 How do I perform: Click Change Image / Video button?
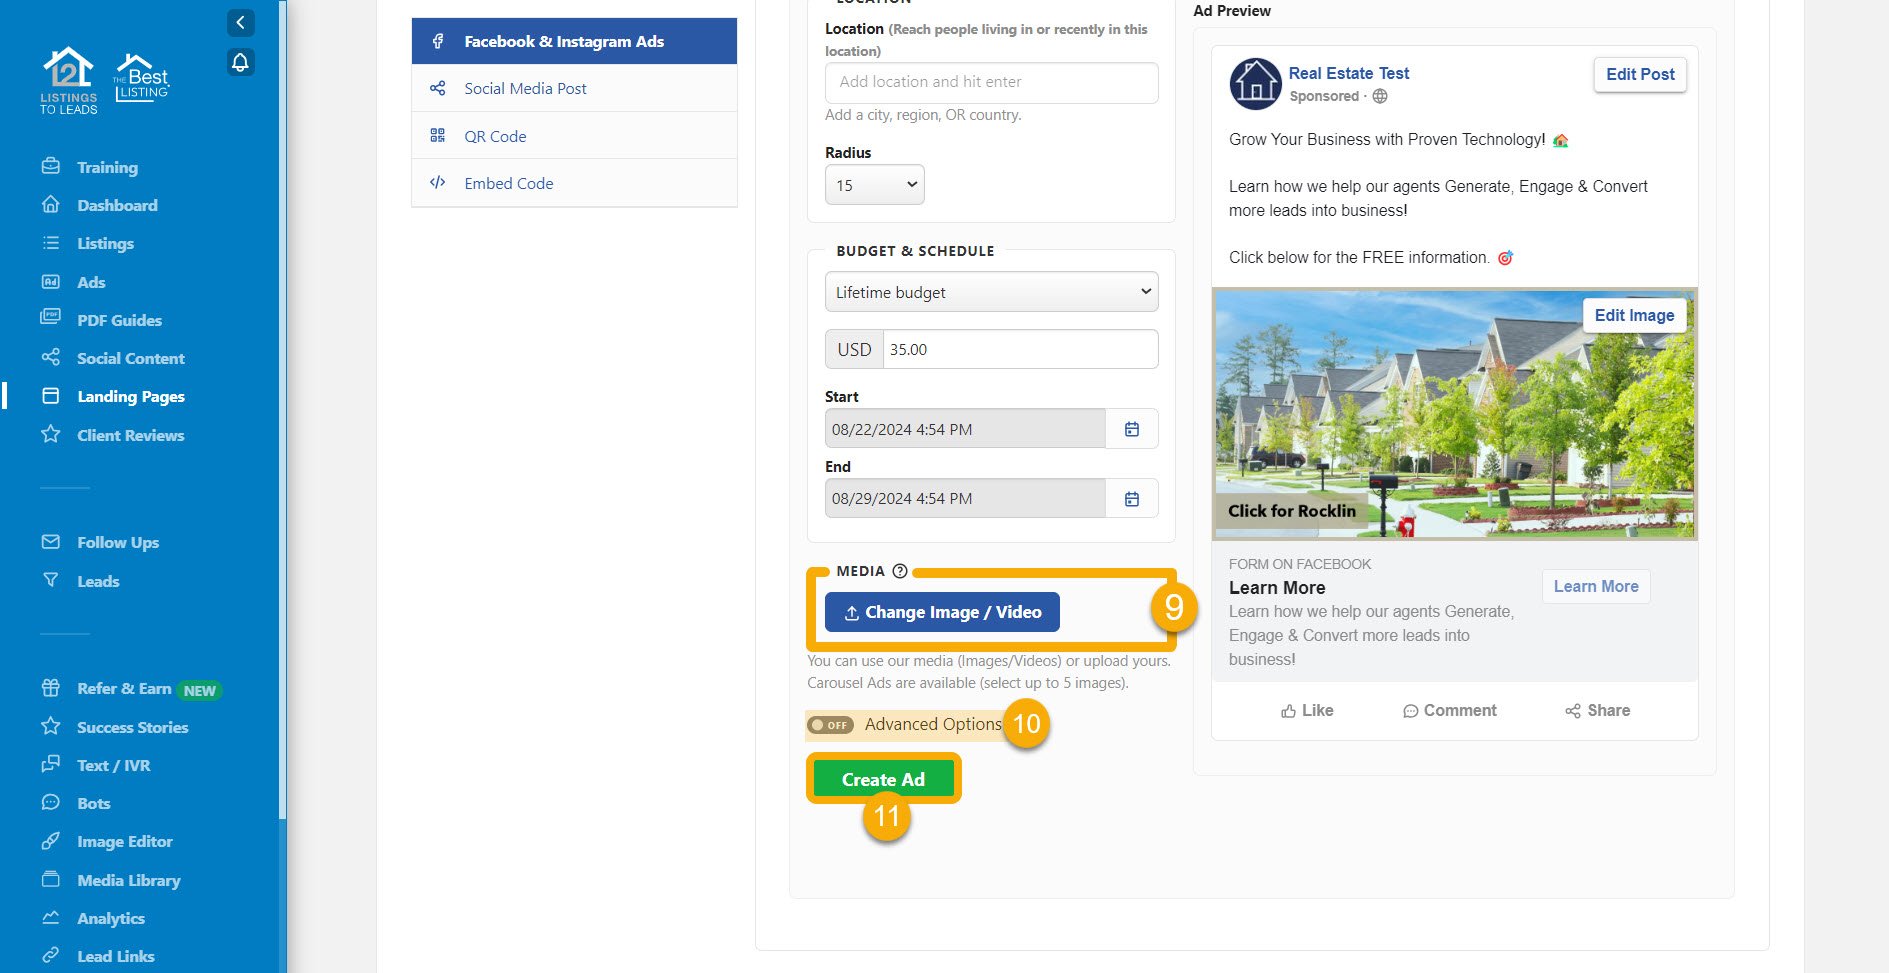tap(942, 612)
